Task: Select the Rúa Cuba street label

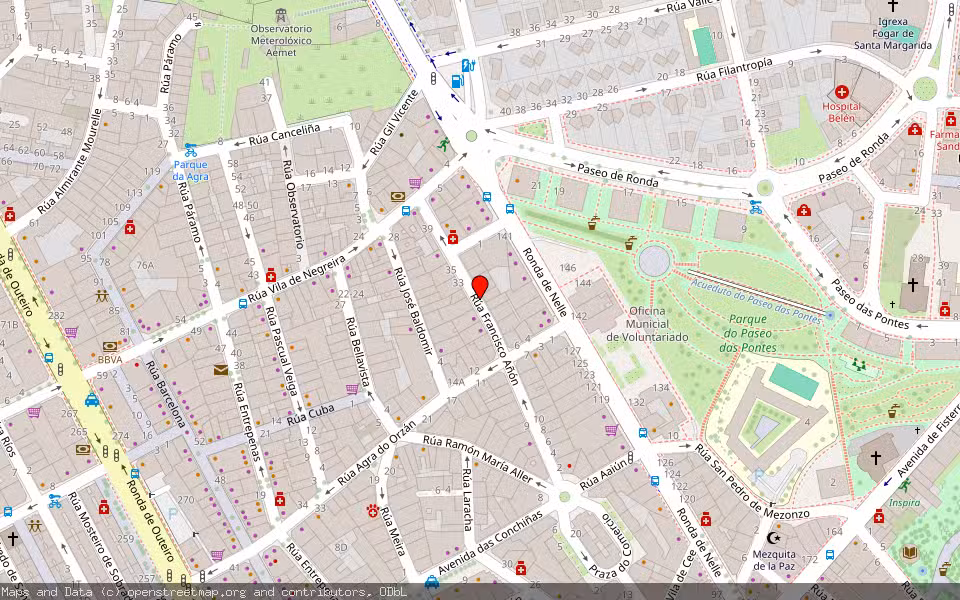Action: (x=311, y=415)
